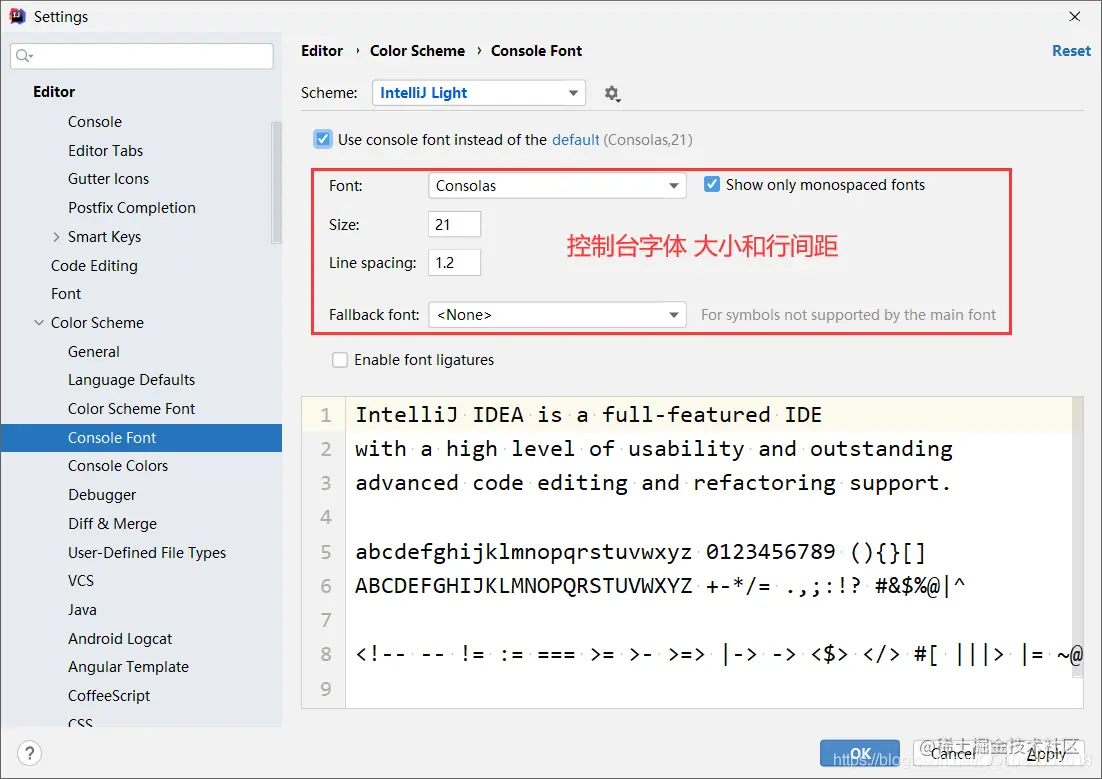The image size is (1102, 779).
Task: Select CoffeeScript settings item
Action: click(x=109, y=695)
